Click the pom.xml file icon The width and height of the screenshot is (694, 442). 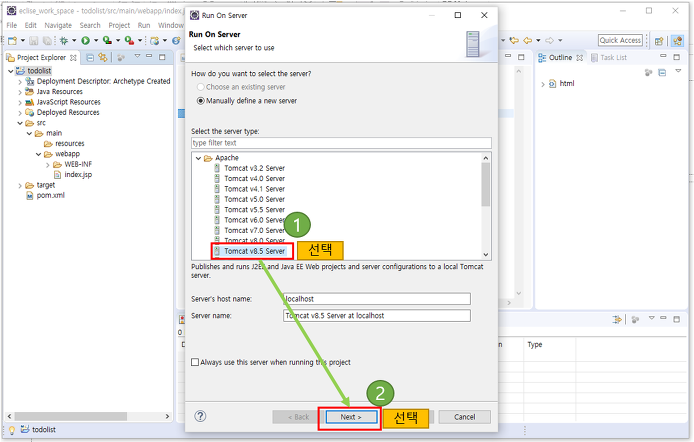pyautogui.click(x=30, y=196)
